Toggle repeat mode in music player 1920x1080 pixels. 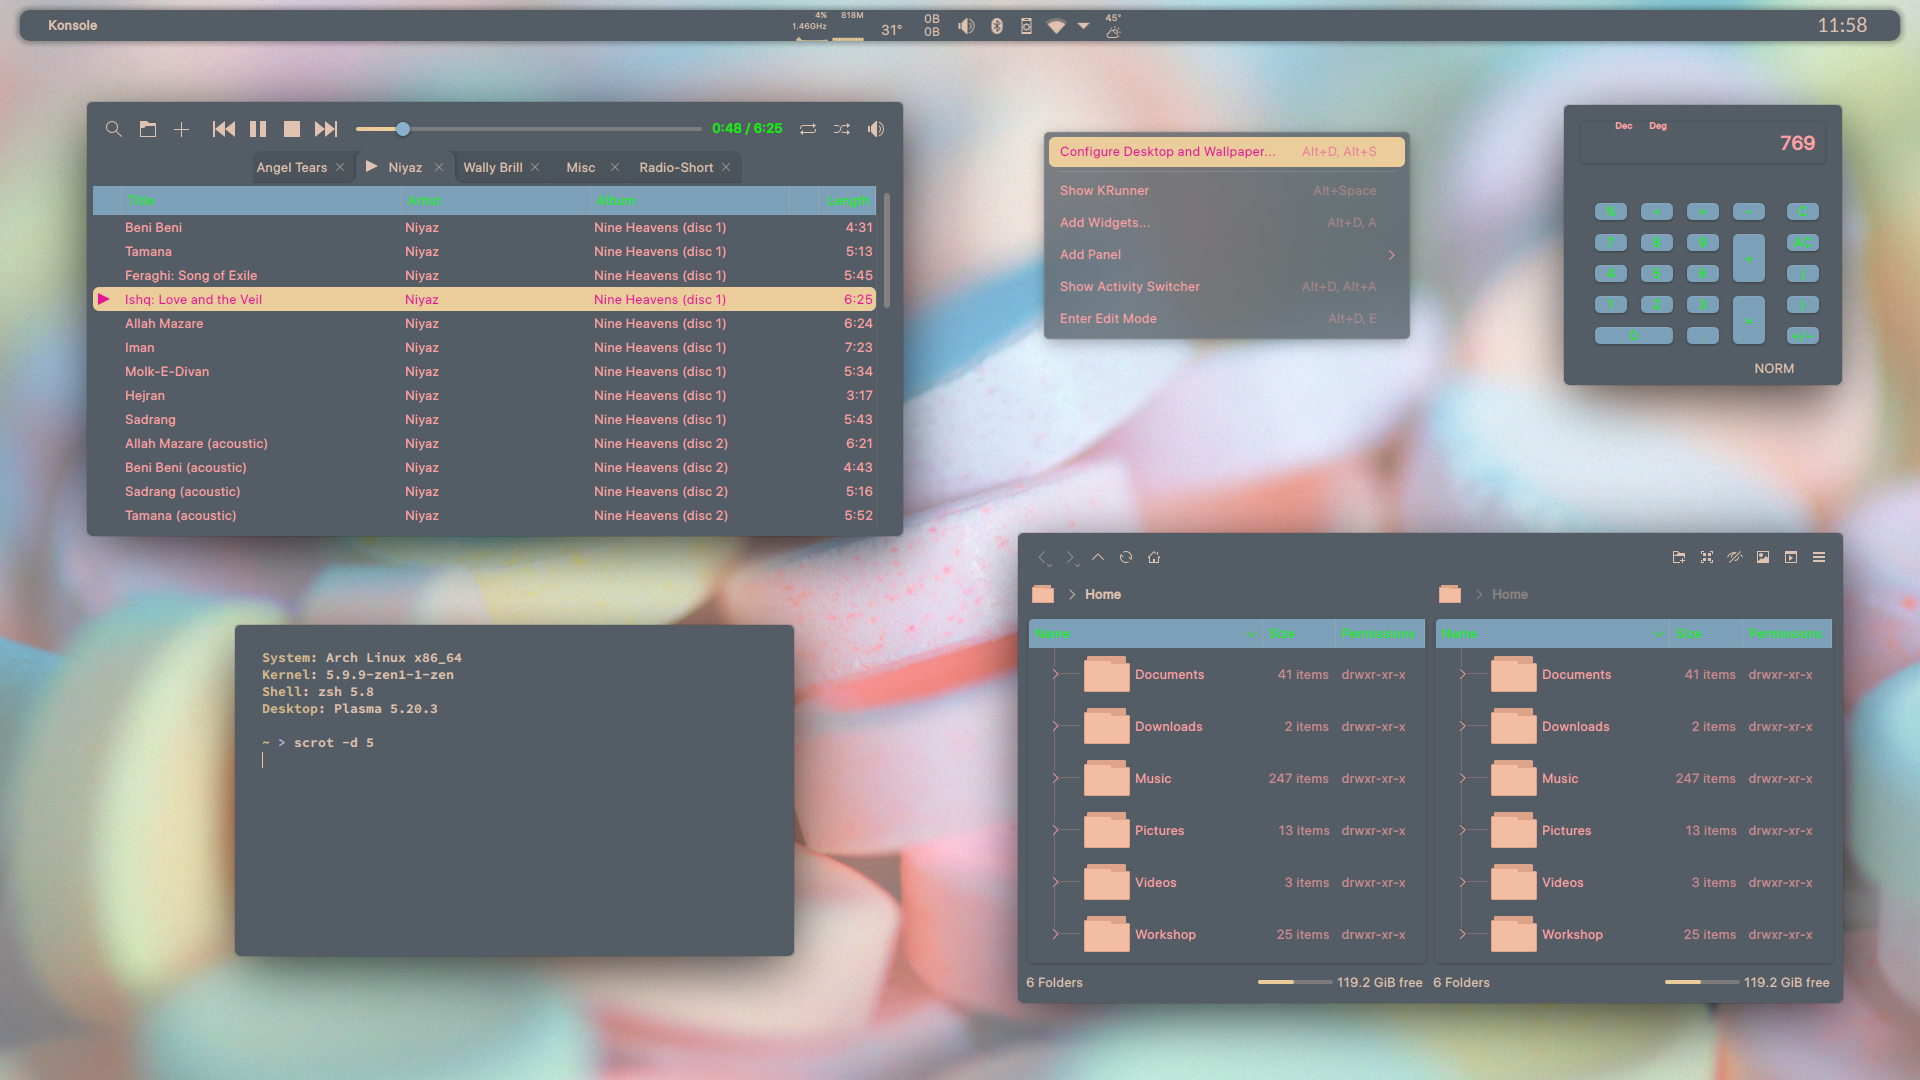tap(808, 129)
